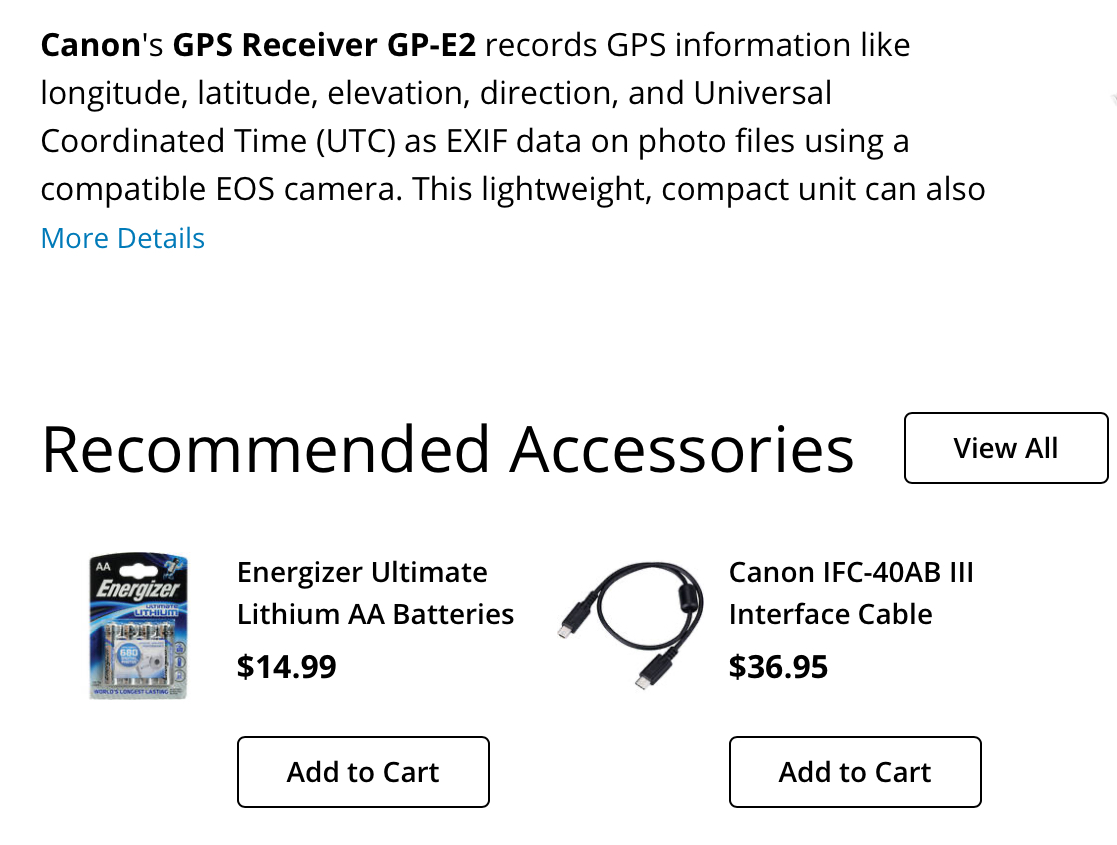Open the More Details link

point(121,238)
